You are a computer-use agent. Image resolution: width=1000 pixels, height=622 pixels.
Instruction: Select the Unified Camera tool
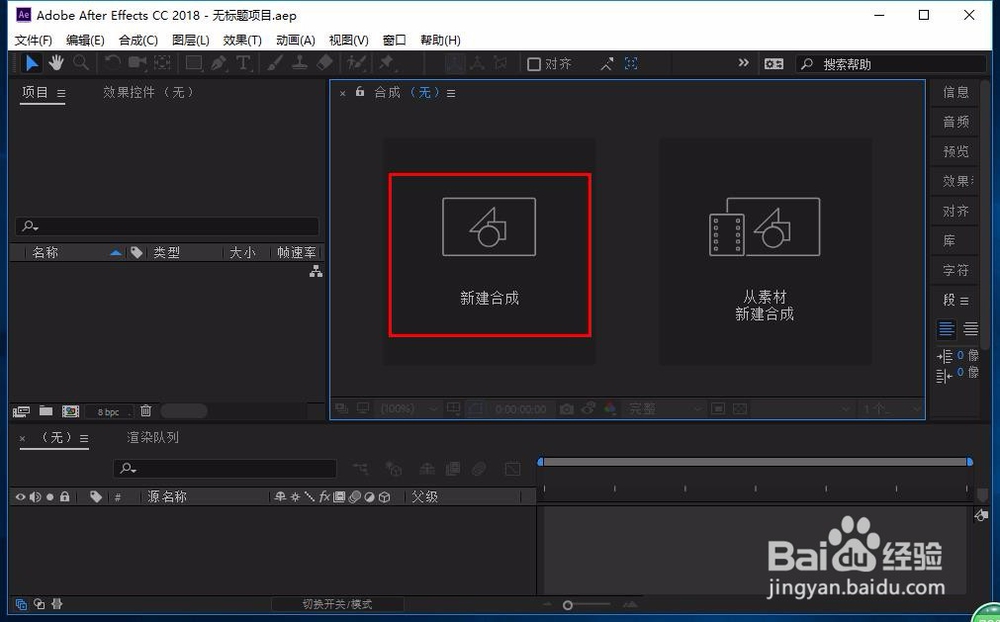click(137, 63)
